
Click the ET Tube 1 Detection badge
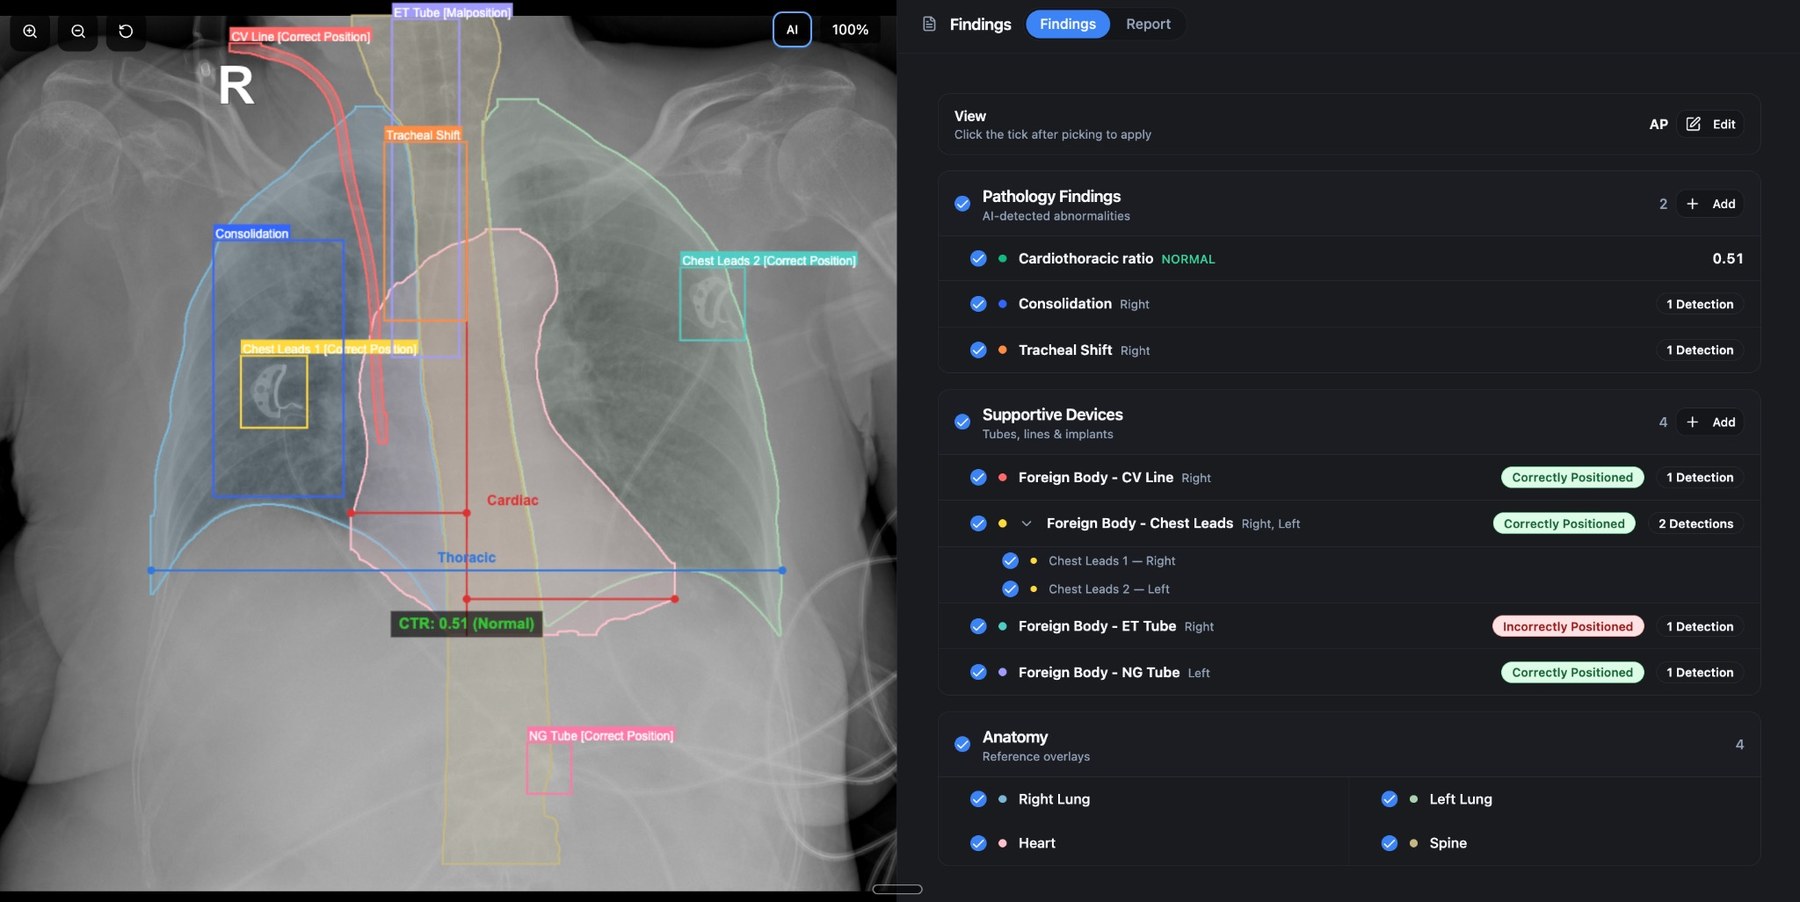[x=1699, y=626]
